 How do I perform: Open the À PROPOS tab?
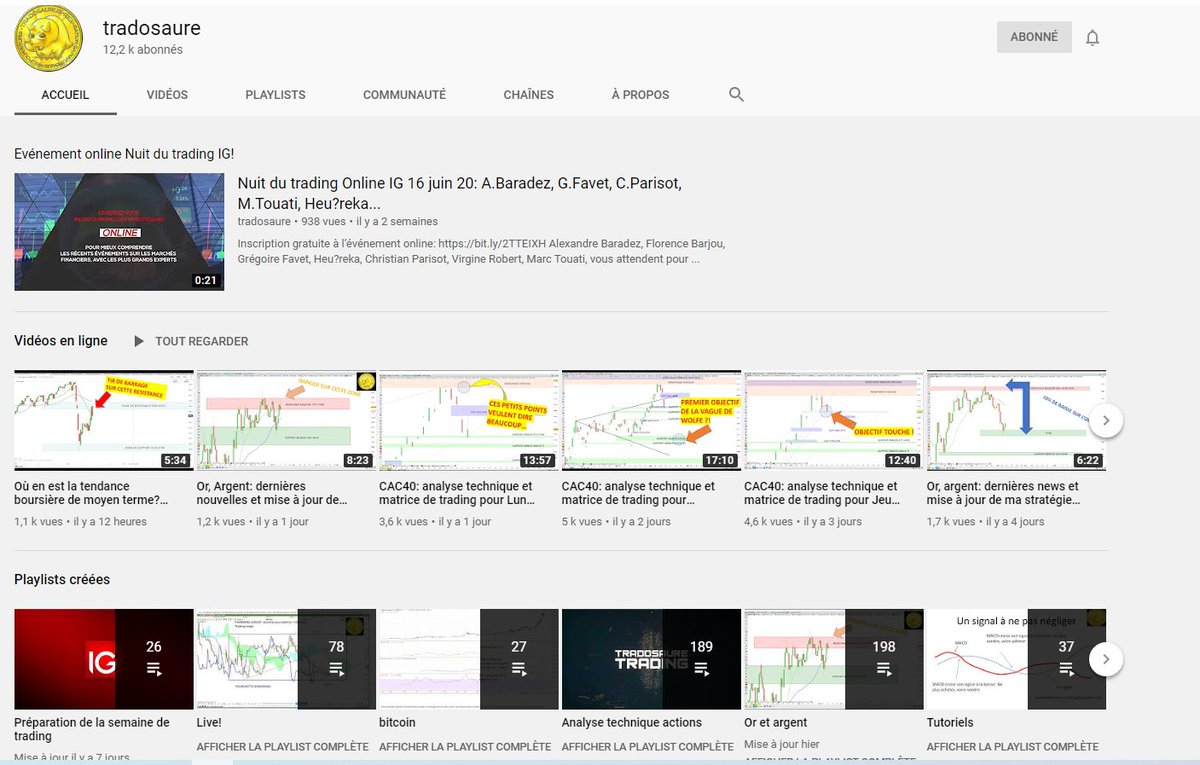640,95
